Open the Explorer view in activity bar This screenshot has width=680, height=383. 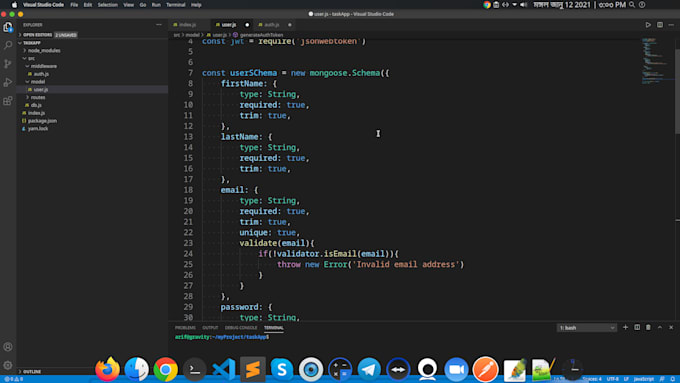tap(8, 27)
